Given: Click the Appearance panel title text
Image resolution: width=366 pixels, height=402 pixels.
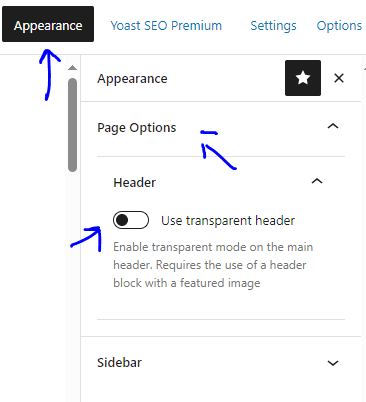Looking at the screenshot, I should coord(132,79).
